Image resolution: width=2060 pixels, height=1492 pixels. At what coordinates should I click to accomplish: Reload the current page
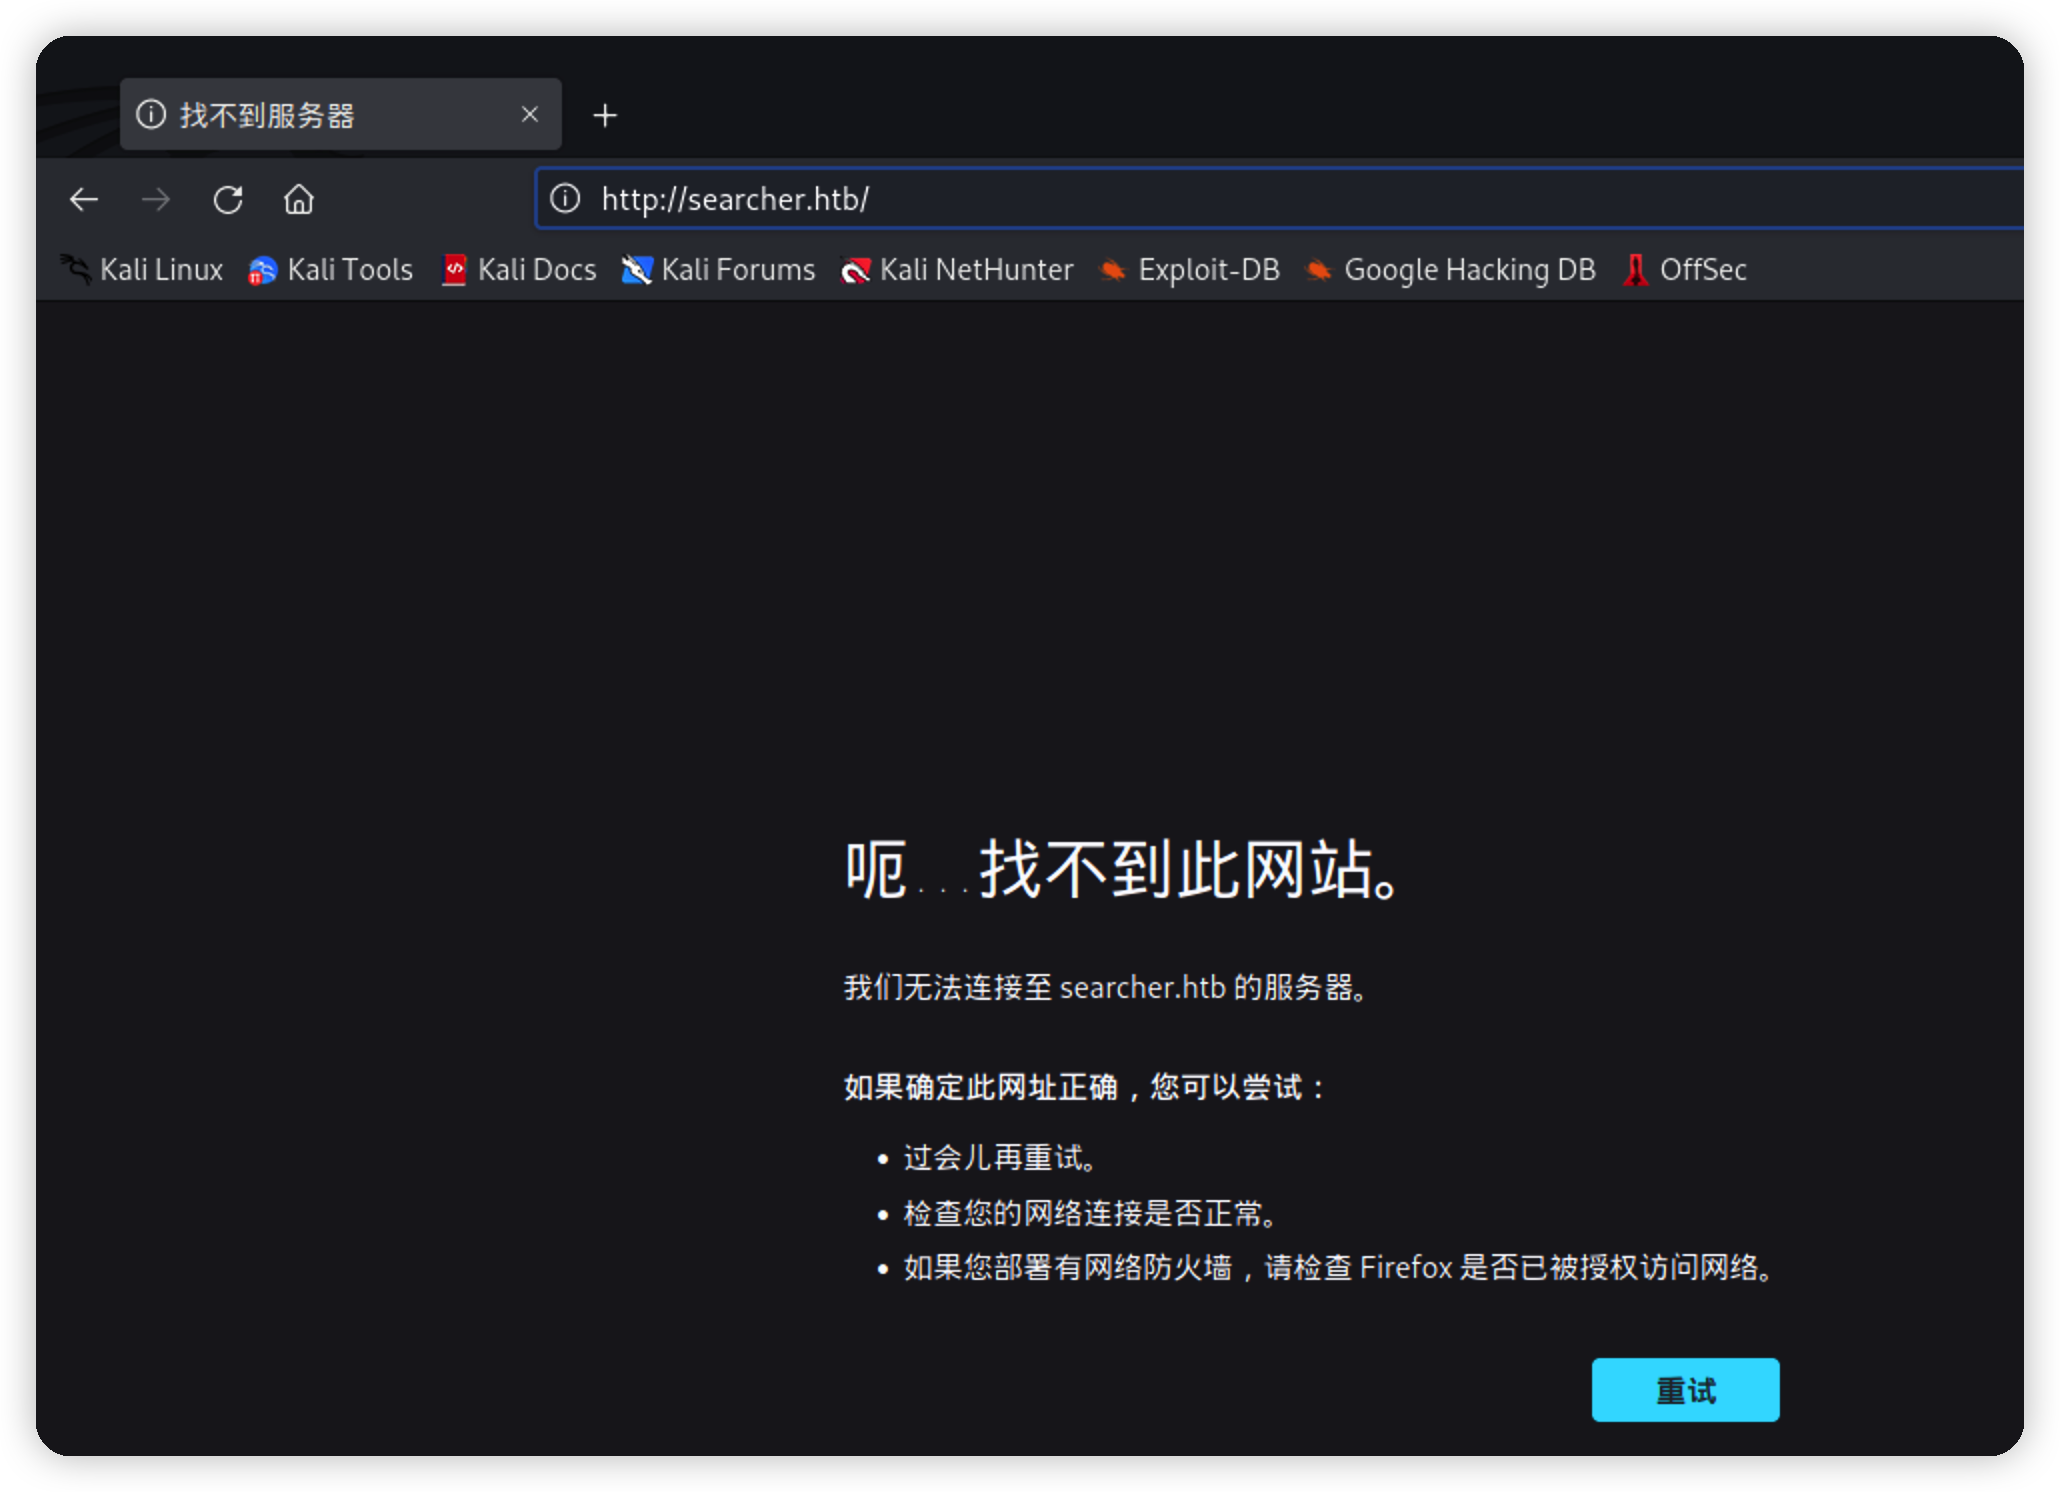(x=228, y=200)
